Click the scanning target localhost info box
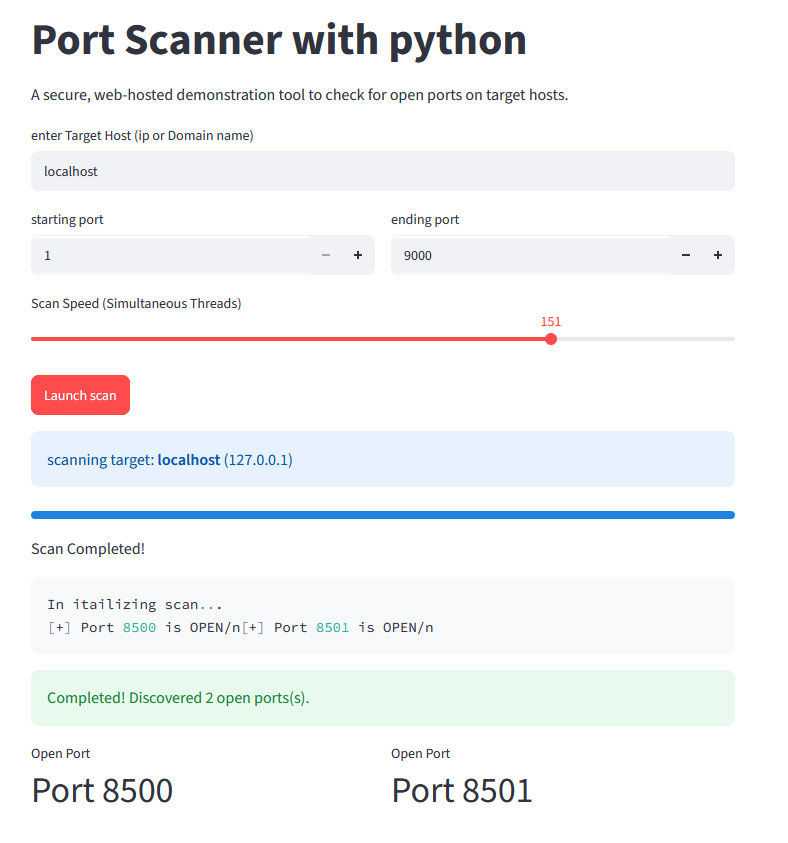This screenshot has width=788, height=843. click(383, 459)
